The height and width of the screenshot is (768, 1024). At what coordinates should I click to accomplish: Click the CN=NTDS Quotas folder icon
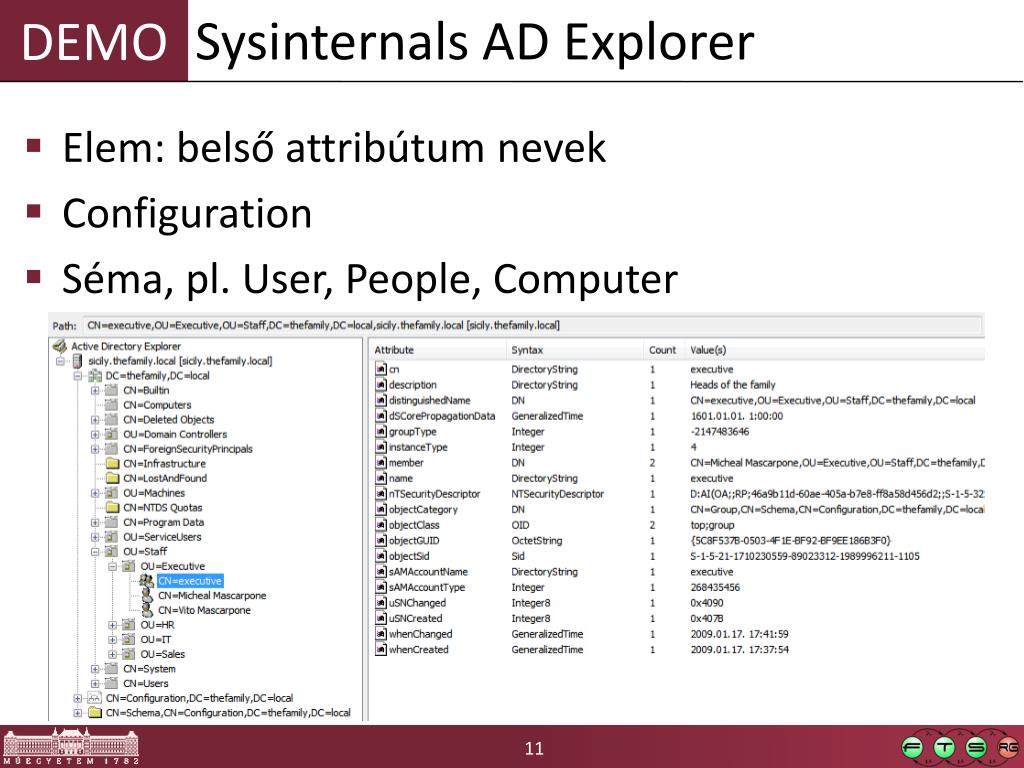pos(112,507)
